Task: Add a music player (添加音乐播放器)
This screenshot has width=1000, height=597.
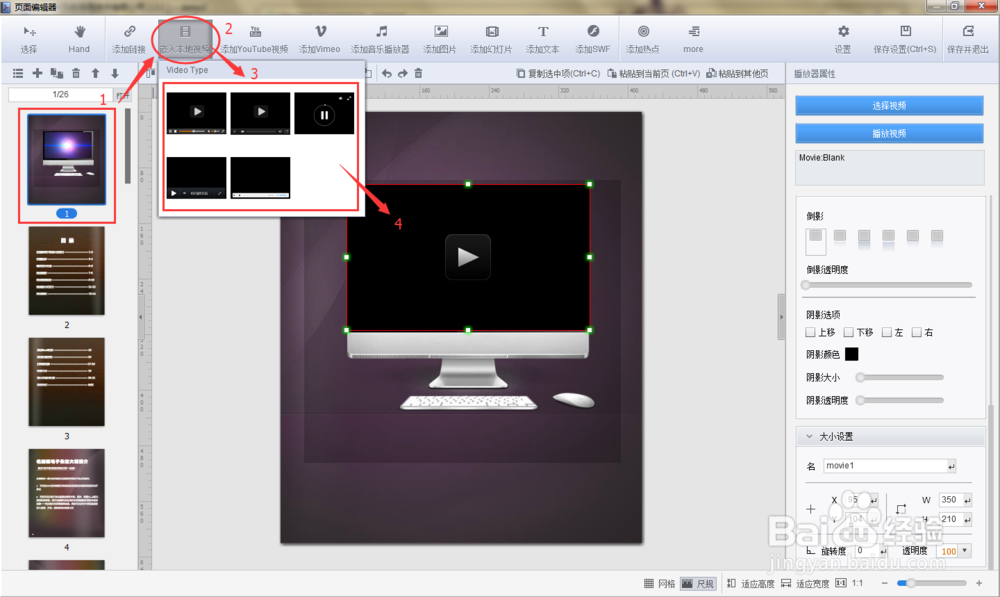Action: [380, 39]
